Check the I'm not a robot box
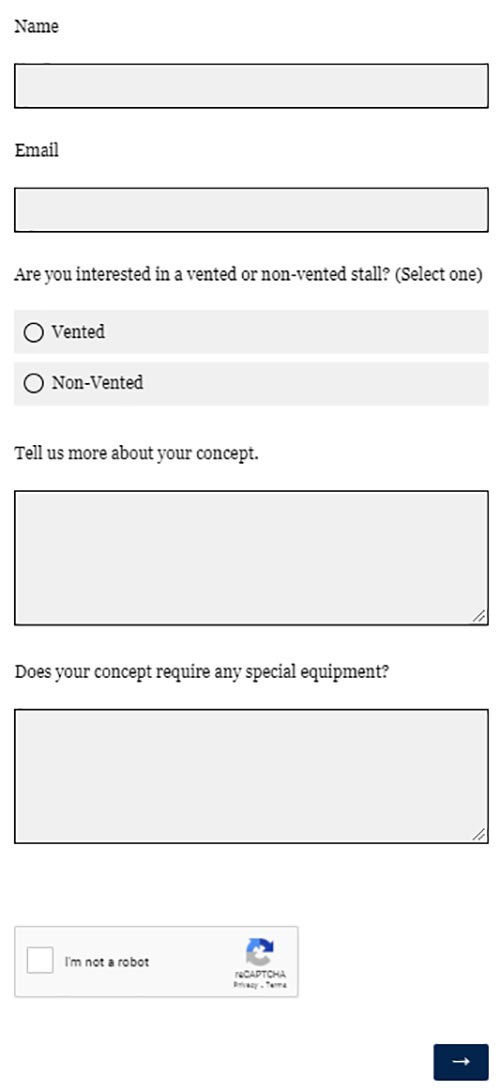The height and width of the screenshot is (1092, 500). pyautogui.click(x=40, y=961)
